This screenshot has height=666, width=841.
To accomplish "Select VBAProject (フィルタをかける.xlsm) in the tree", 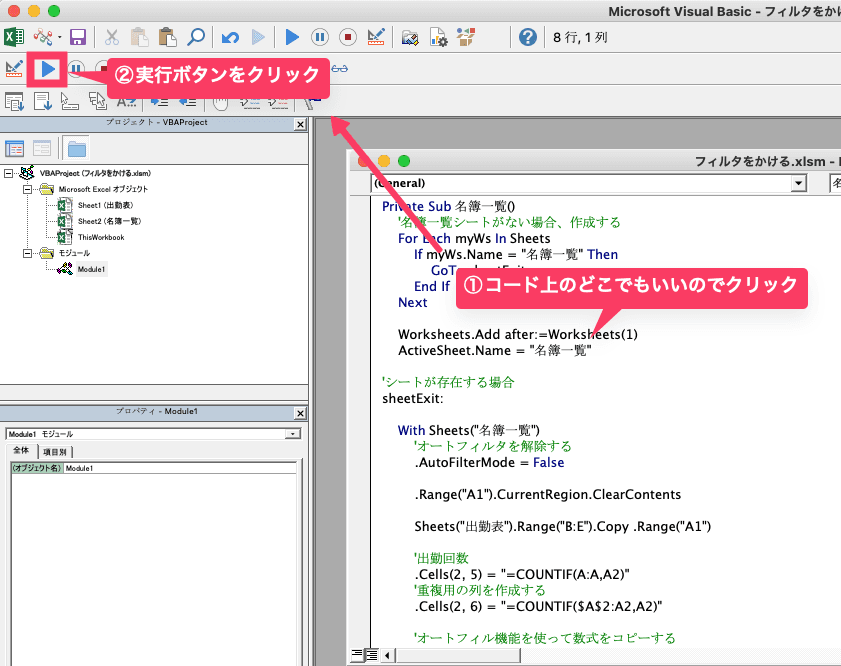I will pyautogui.click(x=95, y=173).
